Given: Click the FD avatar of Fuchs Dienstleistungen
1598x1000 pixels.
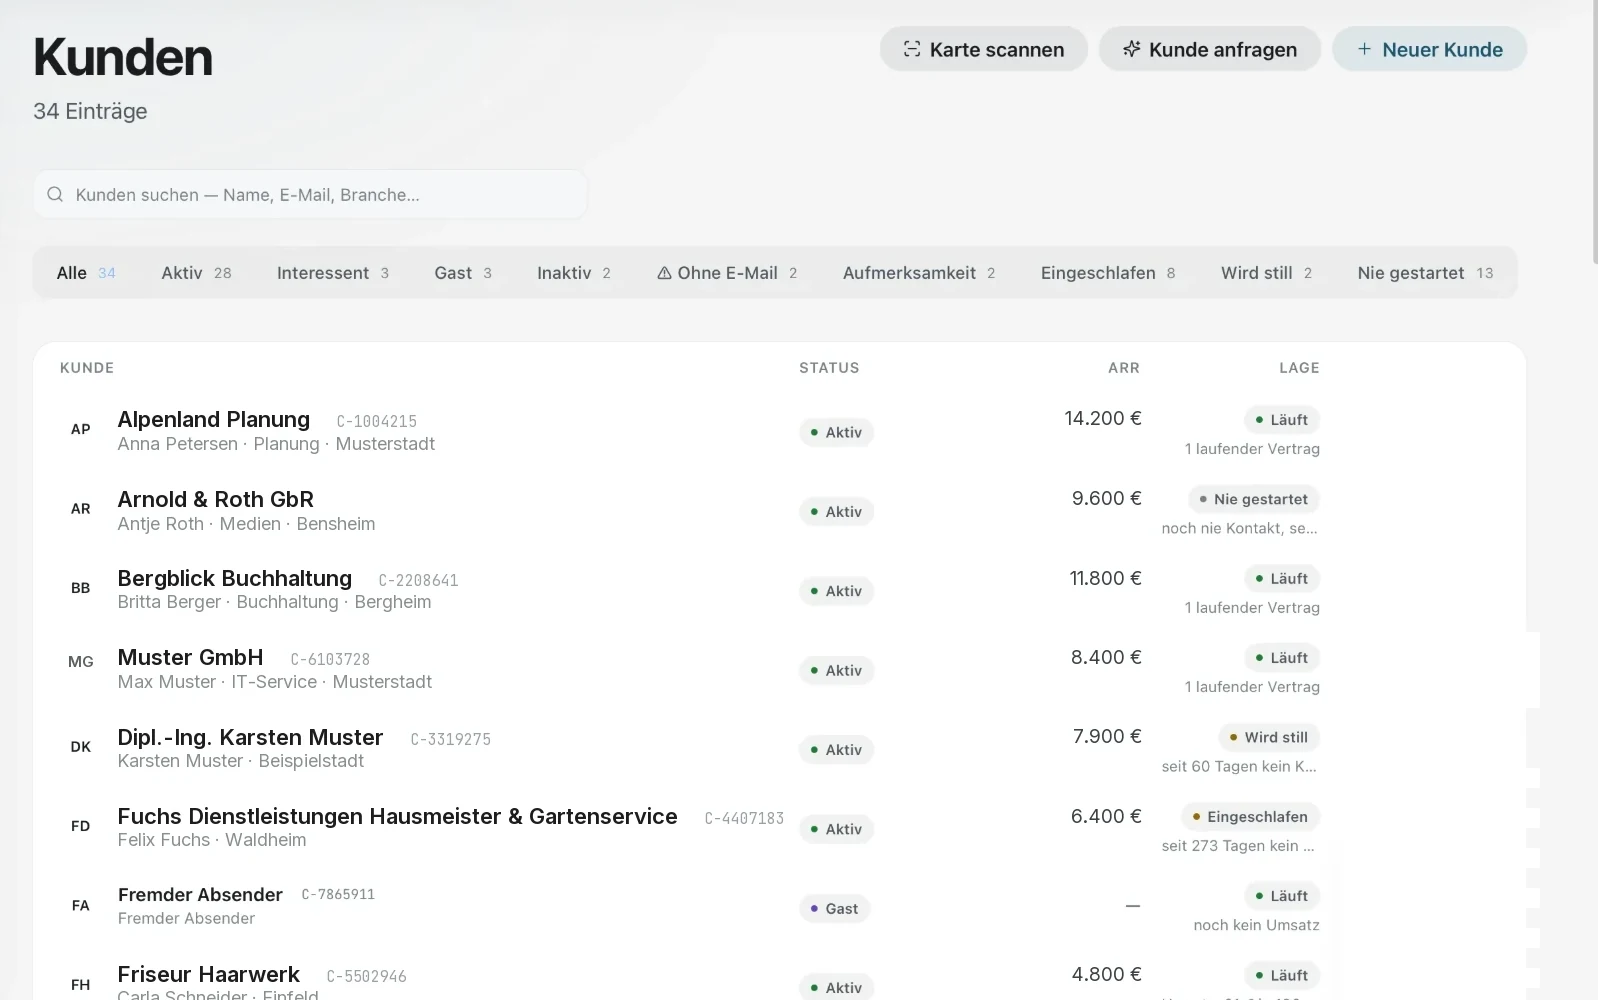Looking at the screenshot, I should click(x=81, y=826).
